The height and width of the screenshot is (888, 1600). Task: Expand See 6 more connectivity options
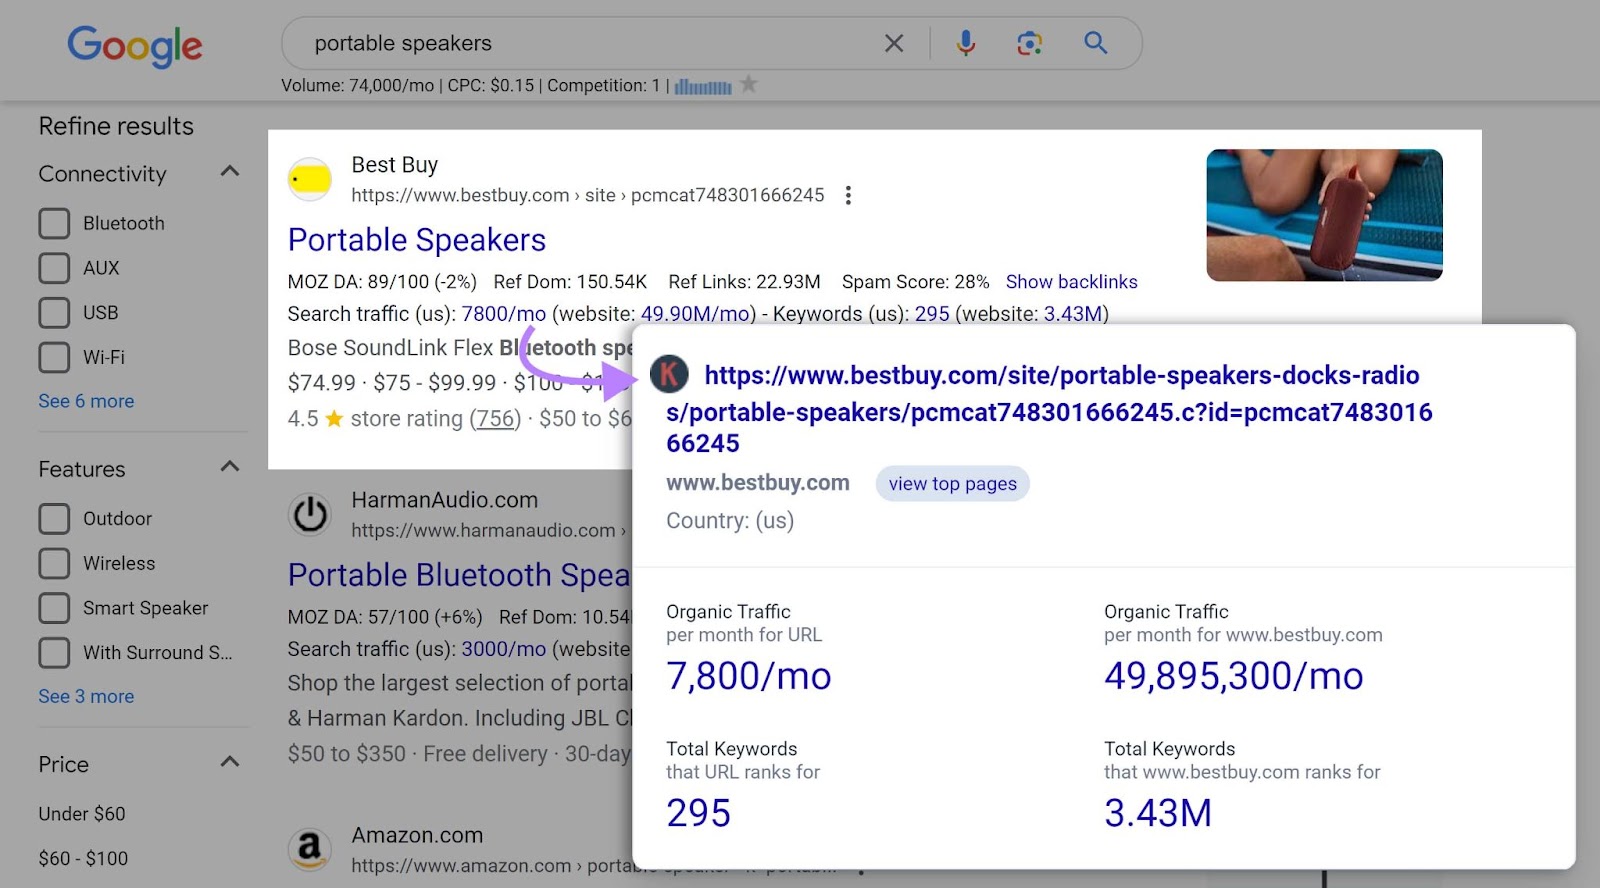[x=86, y=401]
